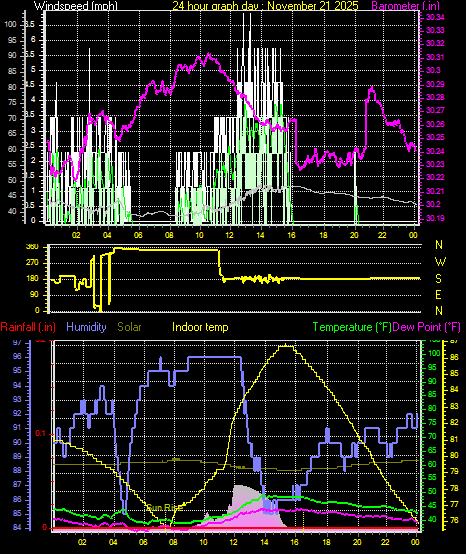Click the 100 windspeed scale value
This screenshot has width=466, height=554.
click(x=10, y=24)
